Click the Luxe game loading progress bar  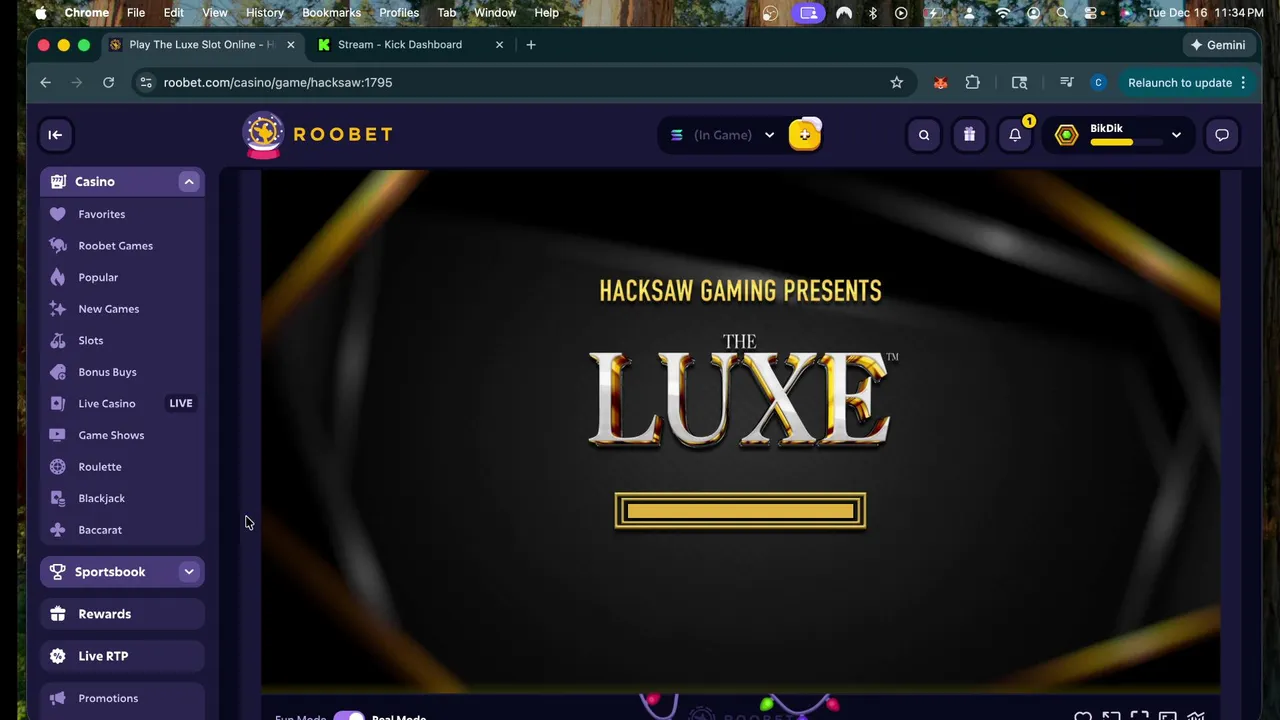pyautogui.click(x=740, y=511)
